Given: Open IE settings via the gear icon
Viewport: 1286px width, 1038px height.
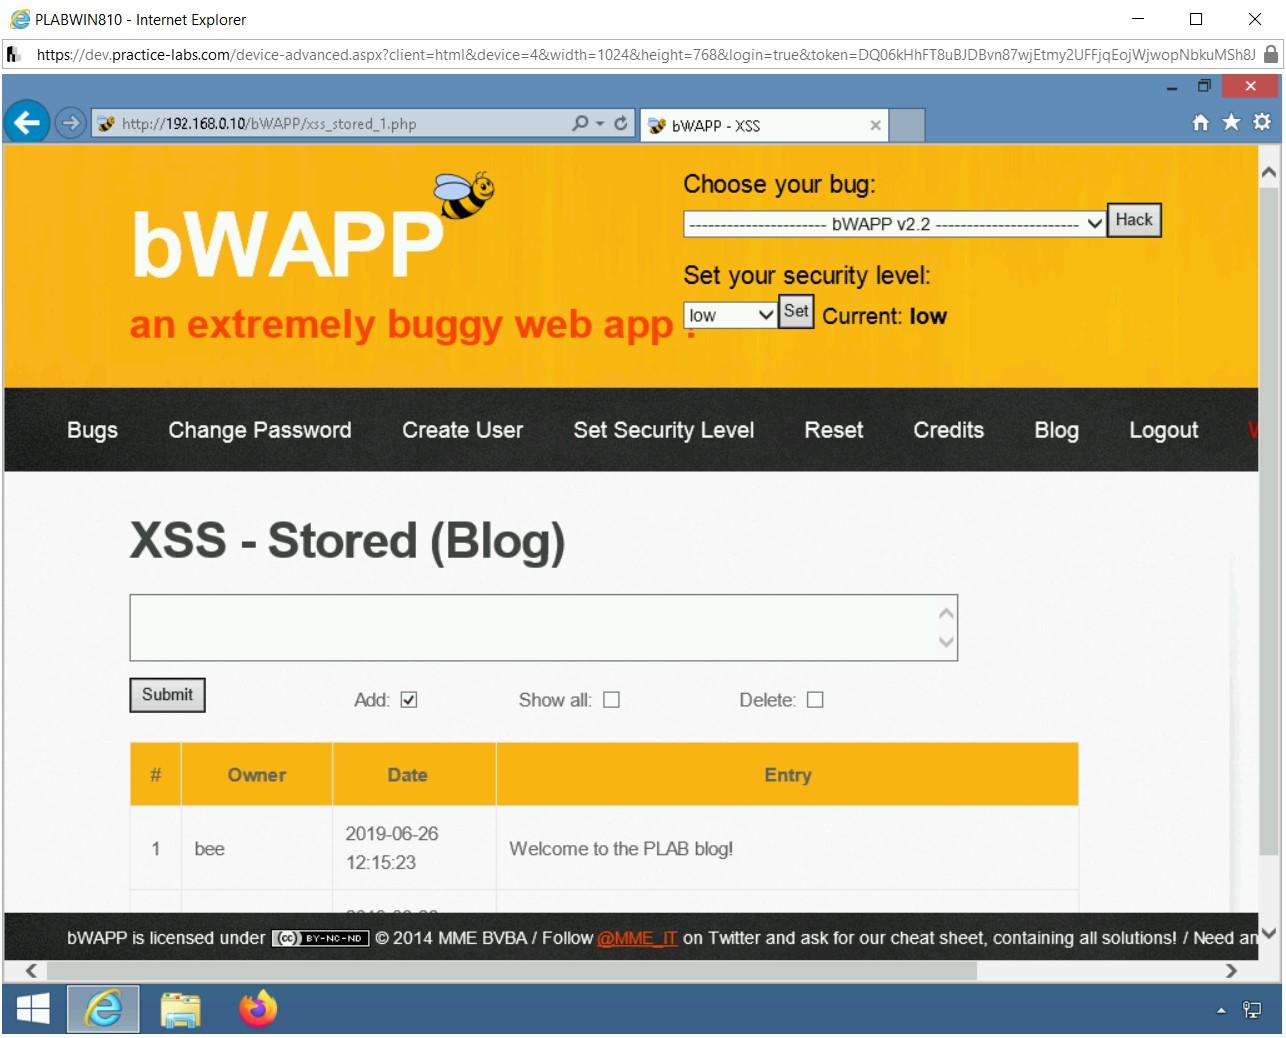Looking at the screenshot, I should point(1261,121).
